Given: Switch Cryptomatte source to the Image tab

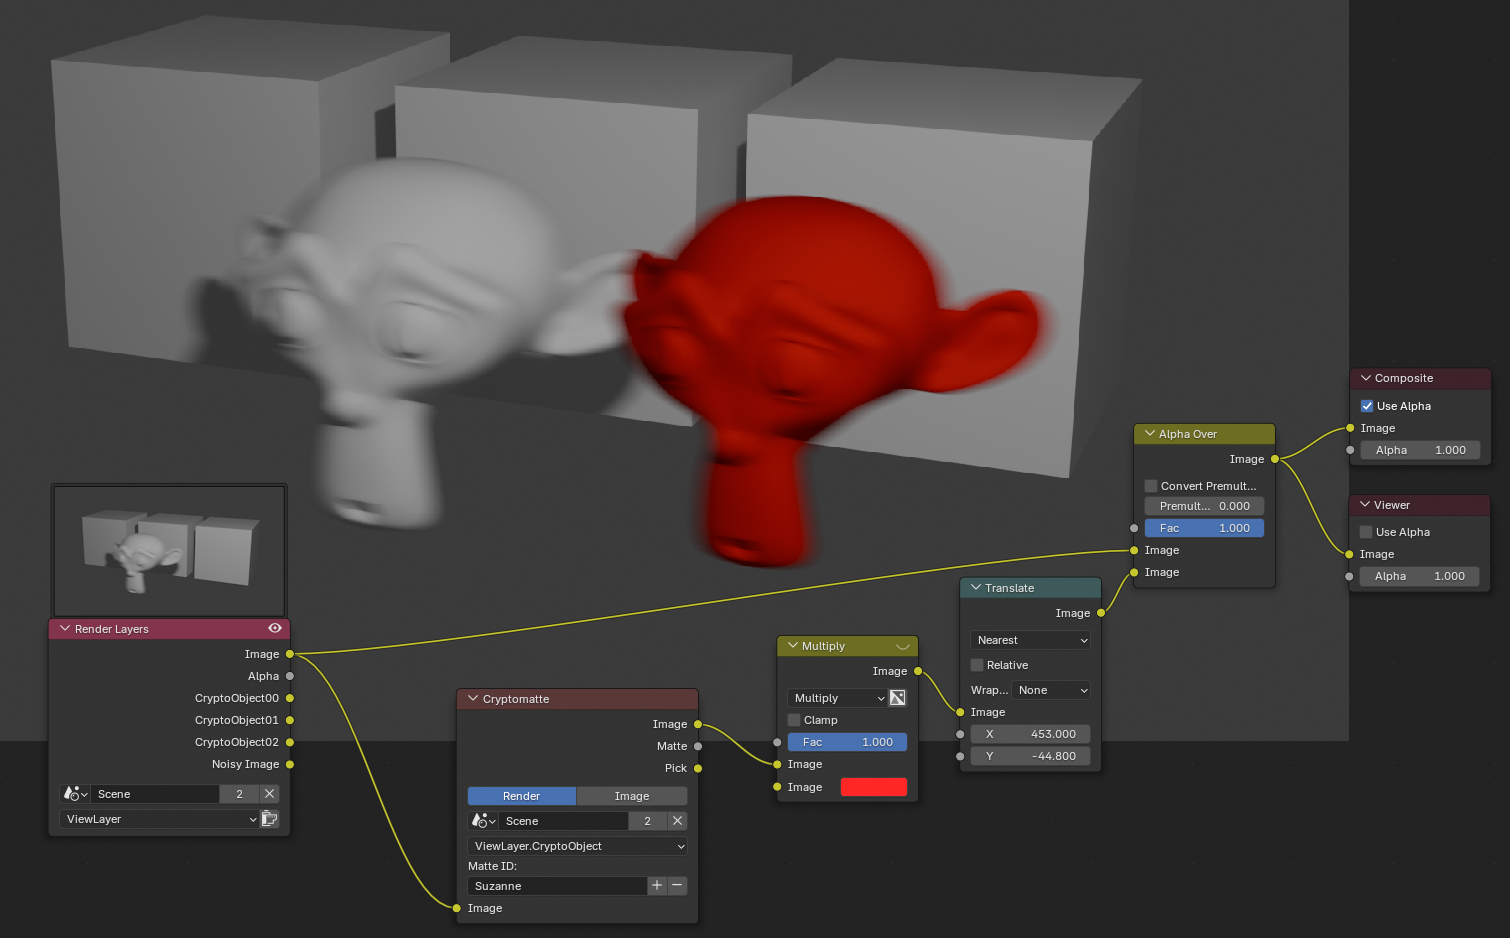Looking at the screenshot, I should pos(631,795).
